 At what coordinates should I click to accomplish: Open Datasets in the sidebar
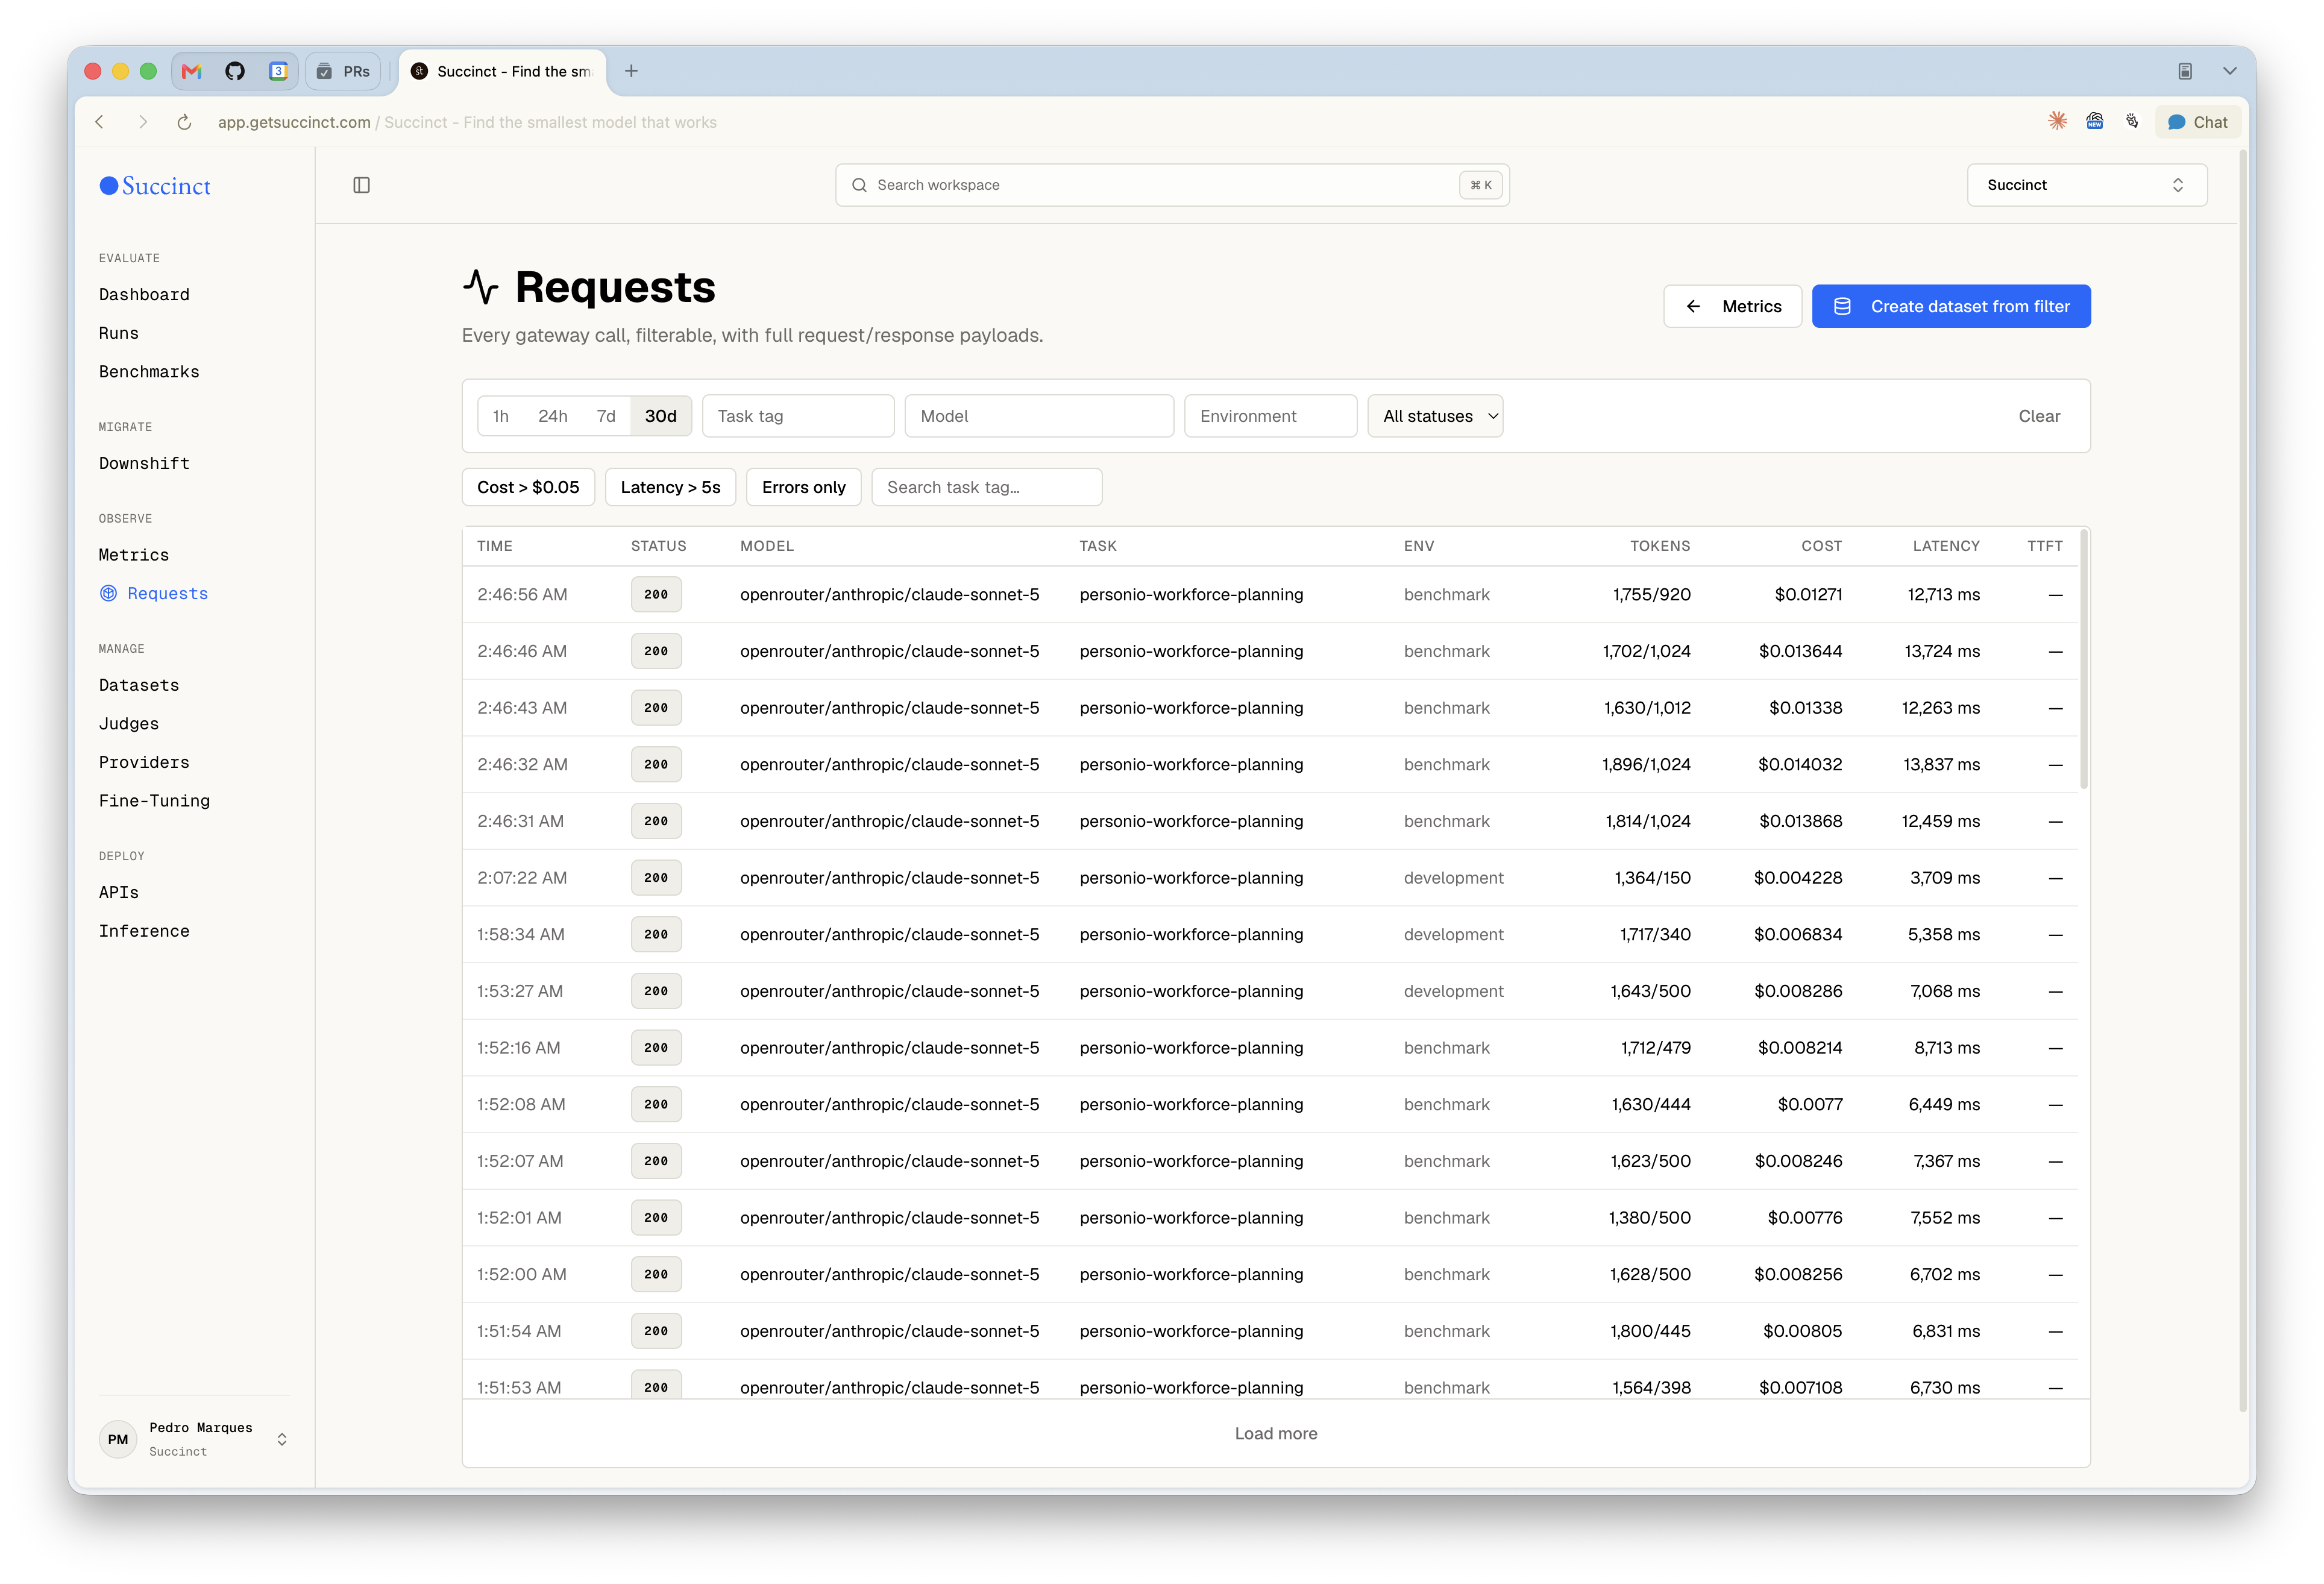coord(139,685)
